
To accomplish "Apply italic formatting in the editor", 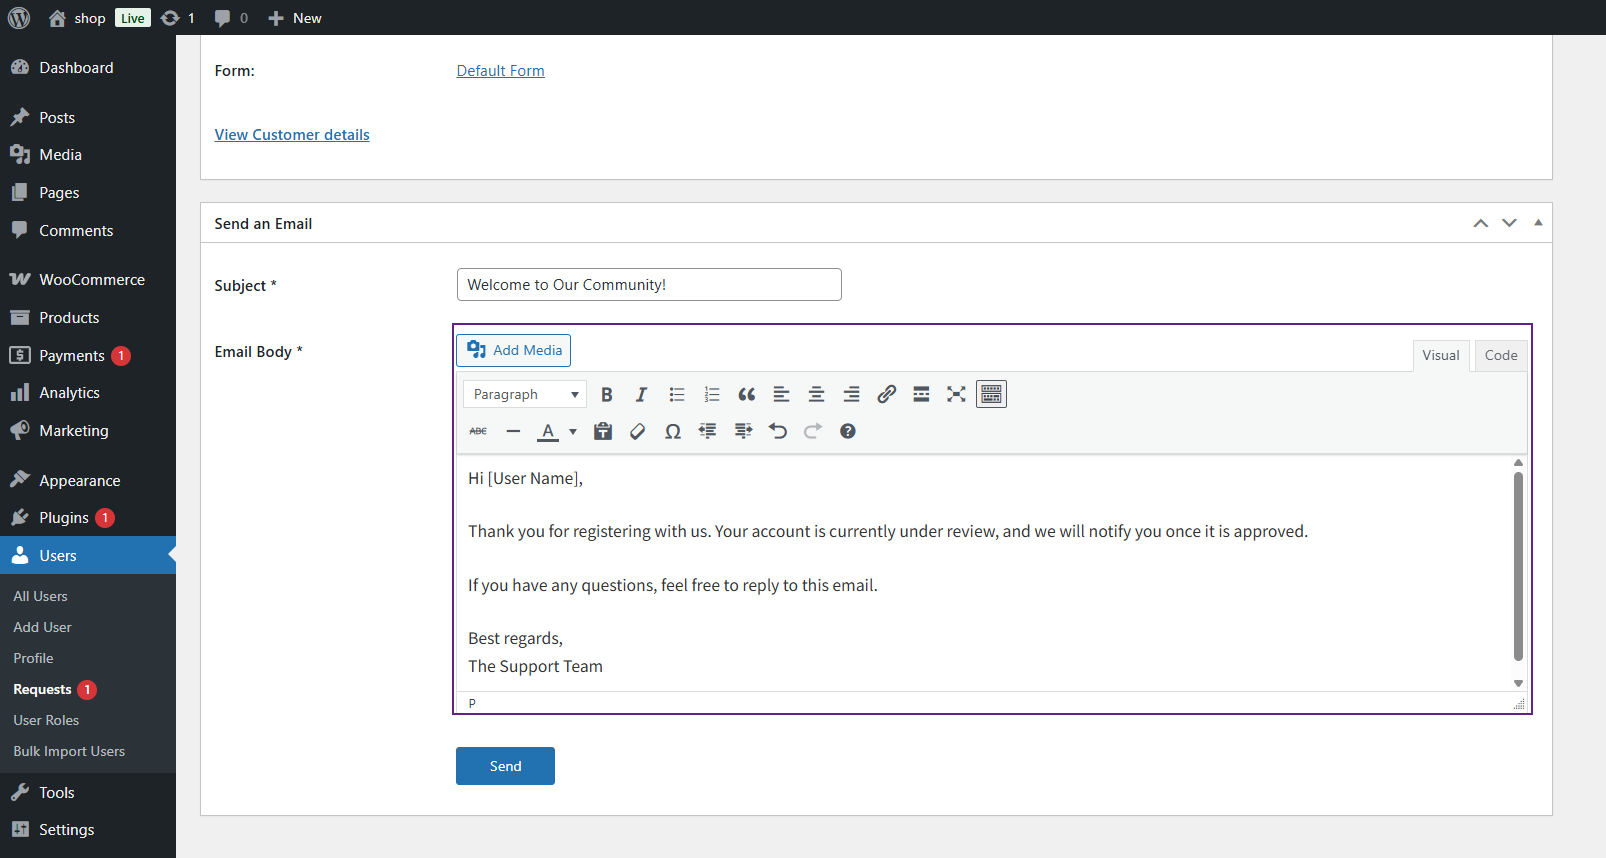I will coord(641,395).
